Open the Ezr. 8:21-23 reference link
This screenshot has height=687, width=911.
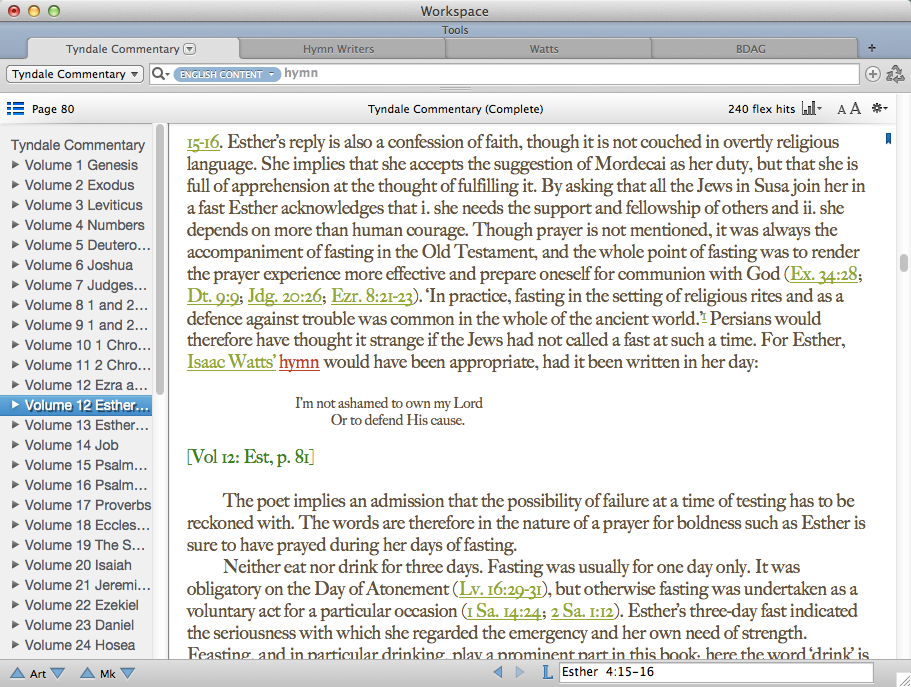(x=371, y=296)
